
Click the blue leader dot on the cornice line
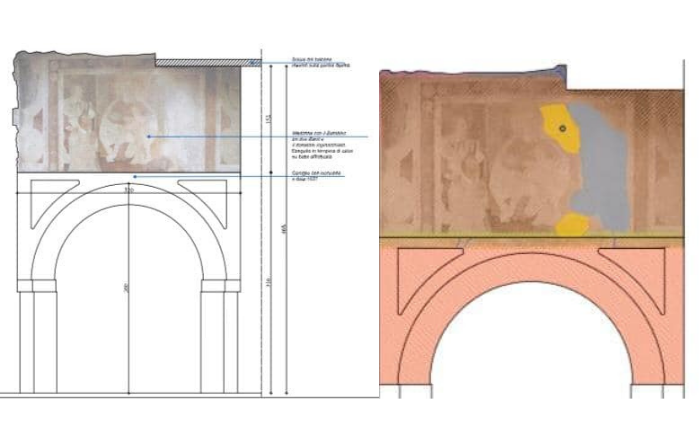pos(135,177)
